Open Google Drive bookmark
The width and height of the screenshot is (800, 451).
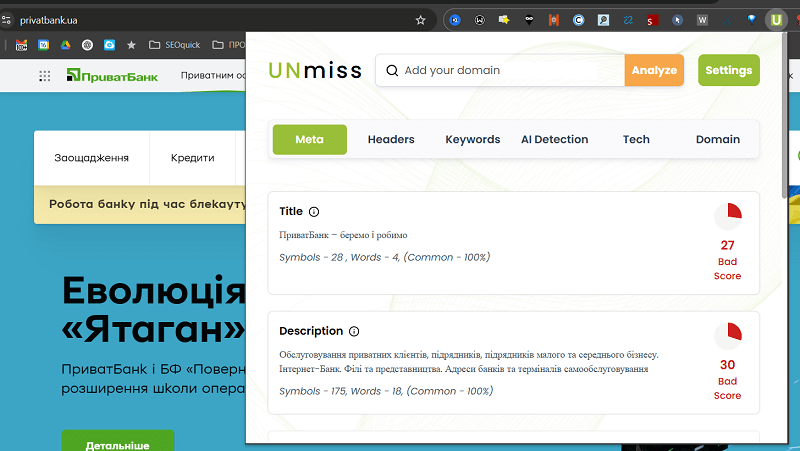click(x=65, y=45)
